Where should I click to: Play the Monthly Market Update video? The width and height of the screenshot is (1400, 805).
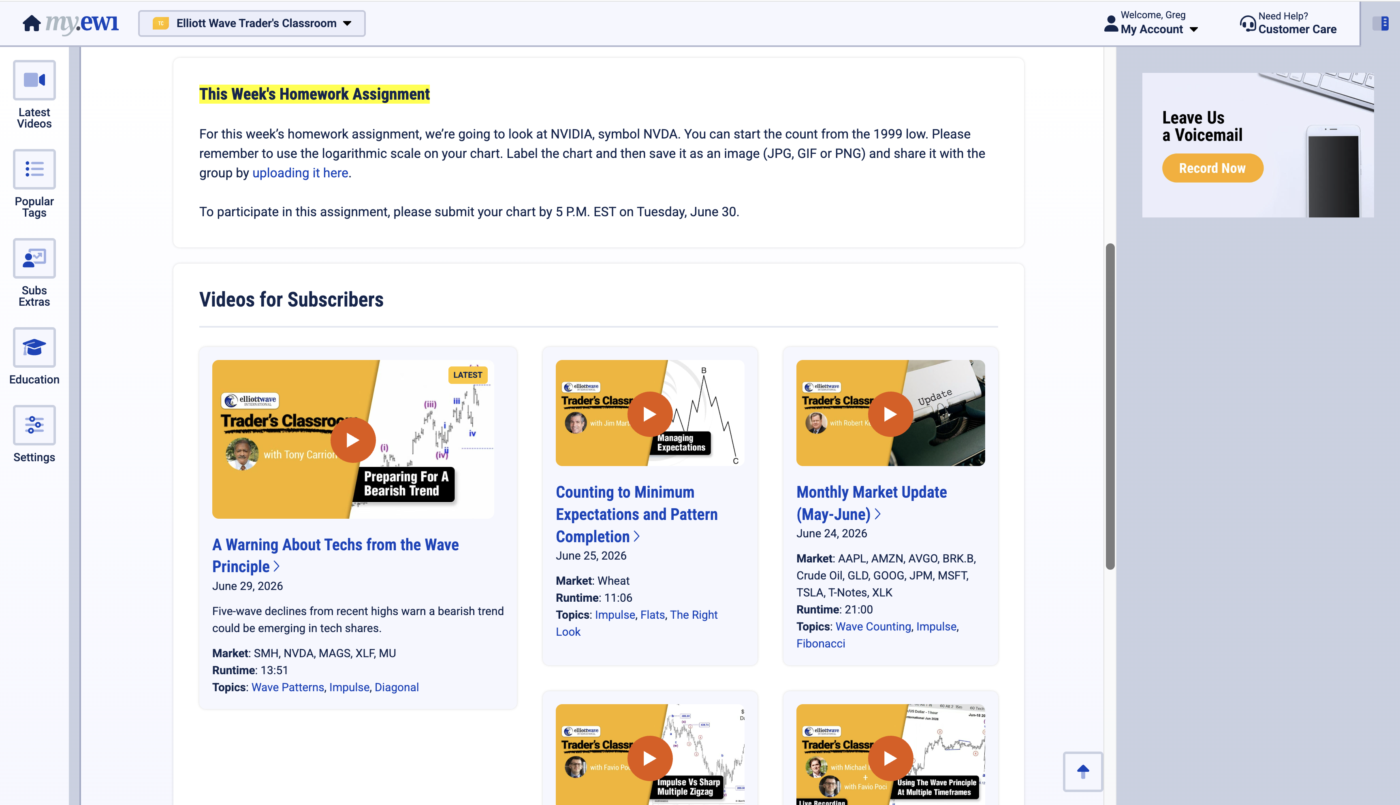[x=890, y=414]
